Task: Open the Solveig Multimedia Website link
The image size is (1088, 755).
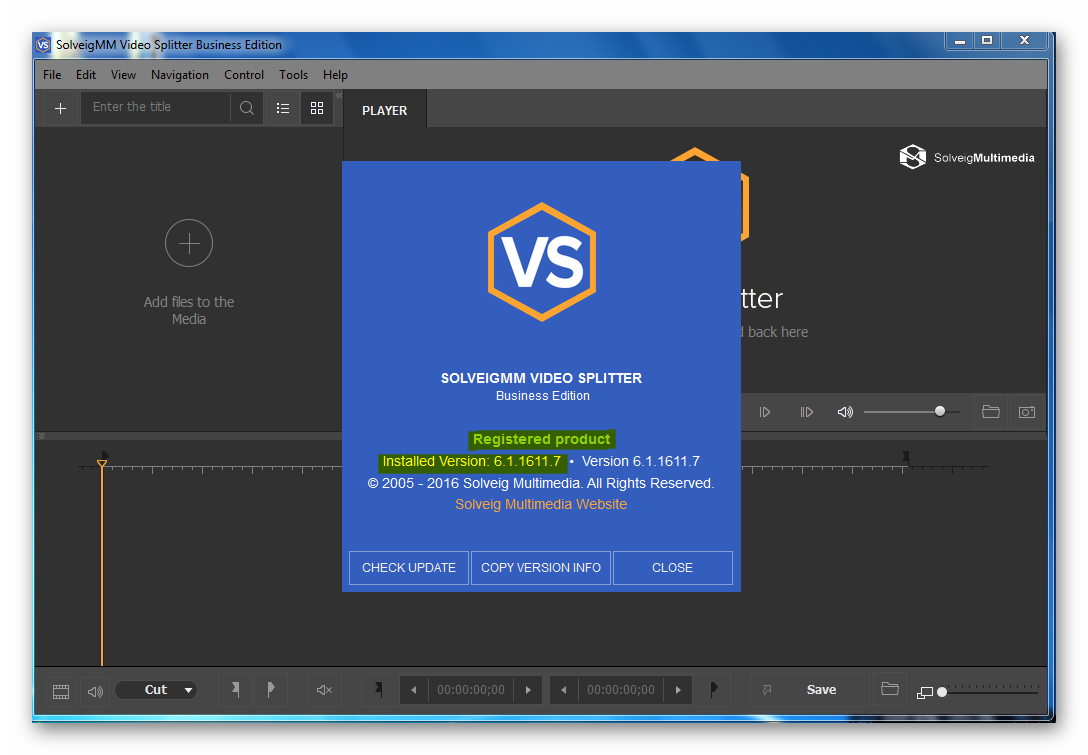Action: pos(541,504)
